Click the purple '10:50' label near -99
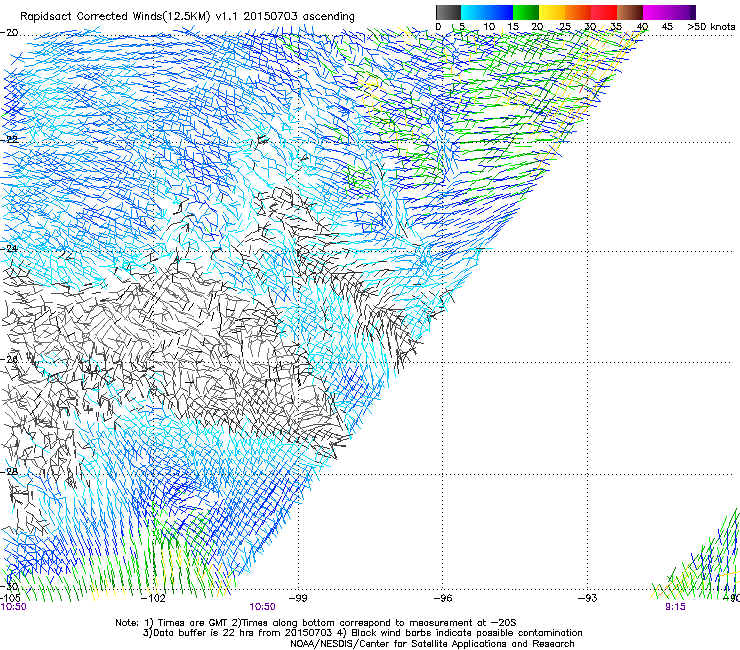This screenshot has height=650, width=740. [x=262, y=607]
